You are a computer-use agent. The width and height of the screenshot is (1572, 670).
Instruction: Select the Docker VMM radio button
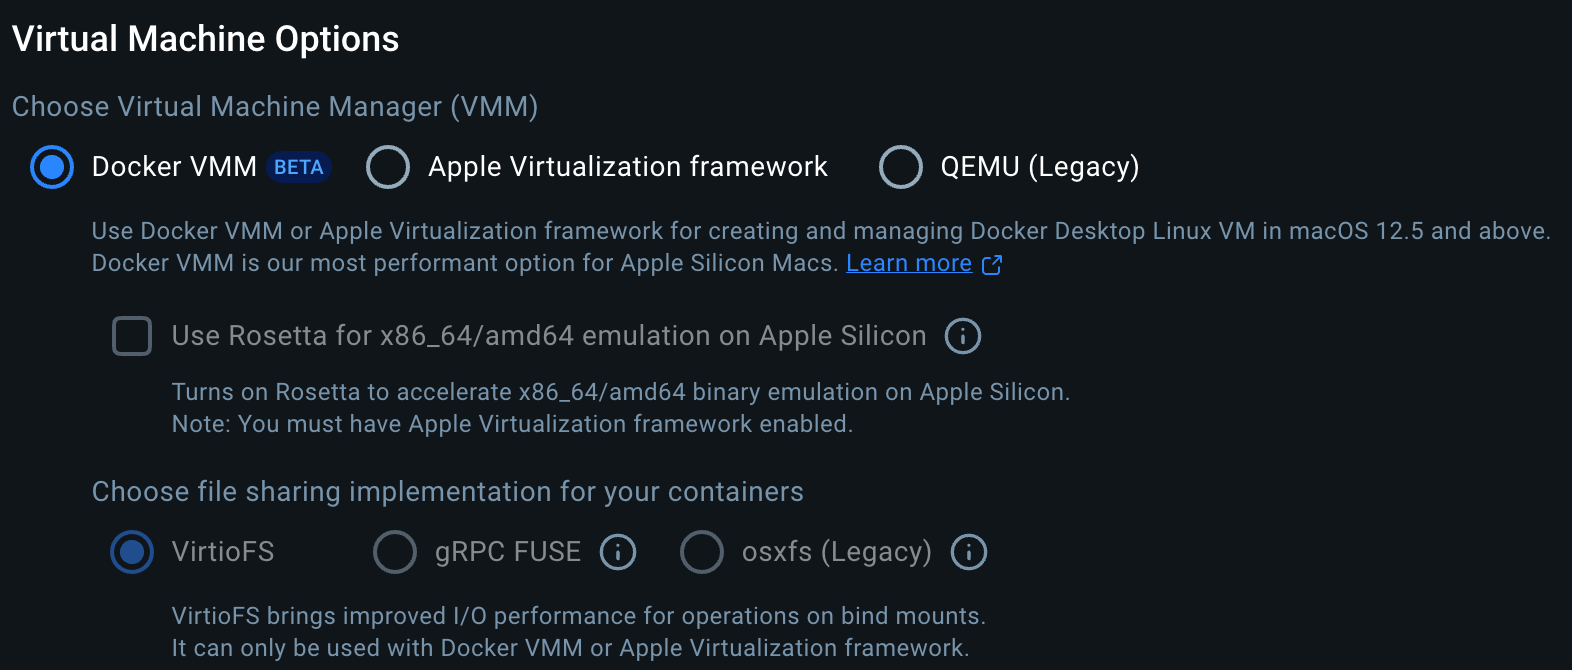click(x=52, y=167)
